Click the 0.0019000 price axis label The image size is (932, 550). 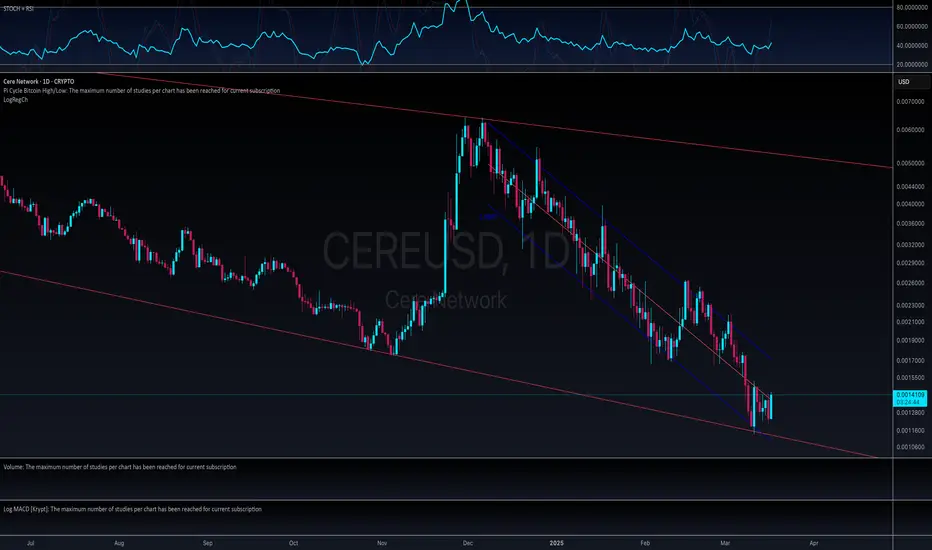[x=910, y=341]
